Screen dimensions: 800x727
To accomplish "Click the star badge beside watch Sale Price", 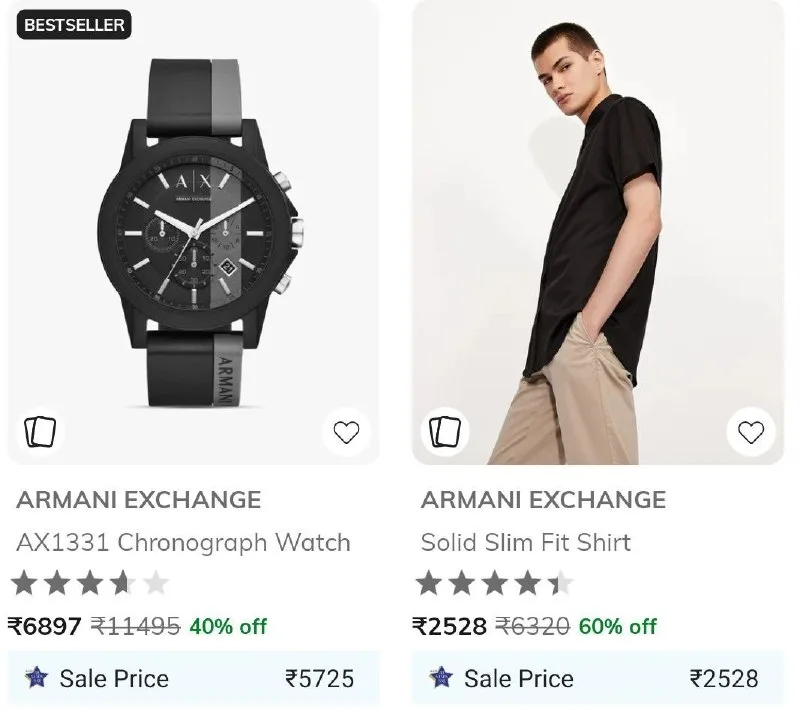I will pos(36,678).
